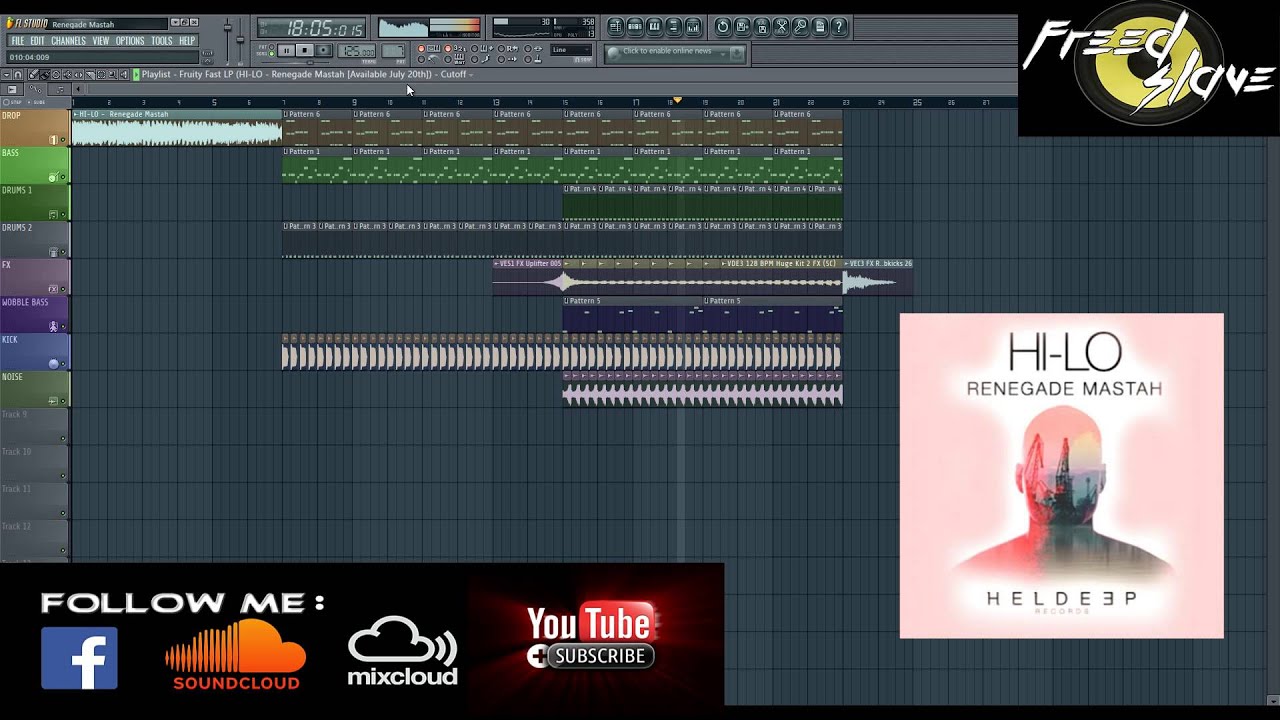Image resolution: width=1280 pixels, height=720 pixels.
Task: Open the piano roll toolbar icon
Action: (654, 27)
